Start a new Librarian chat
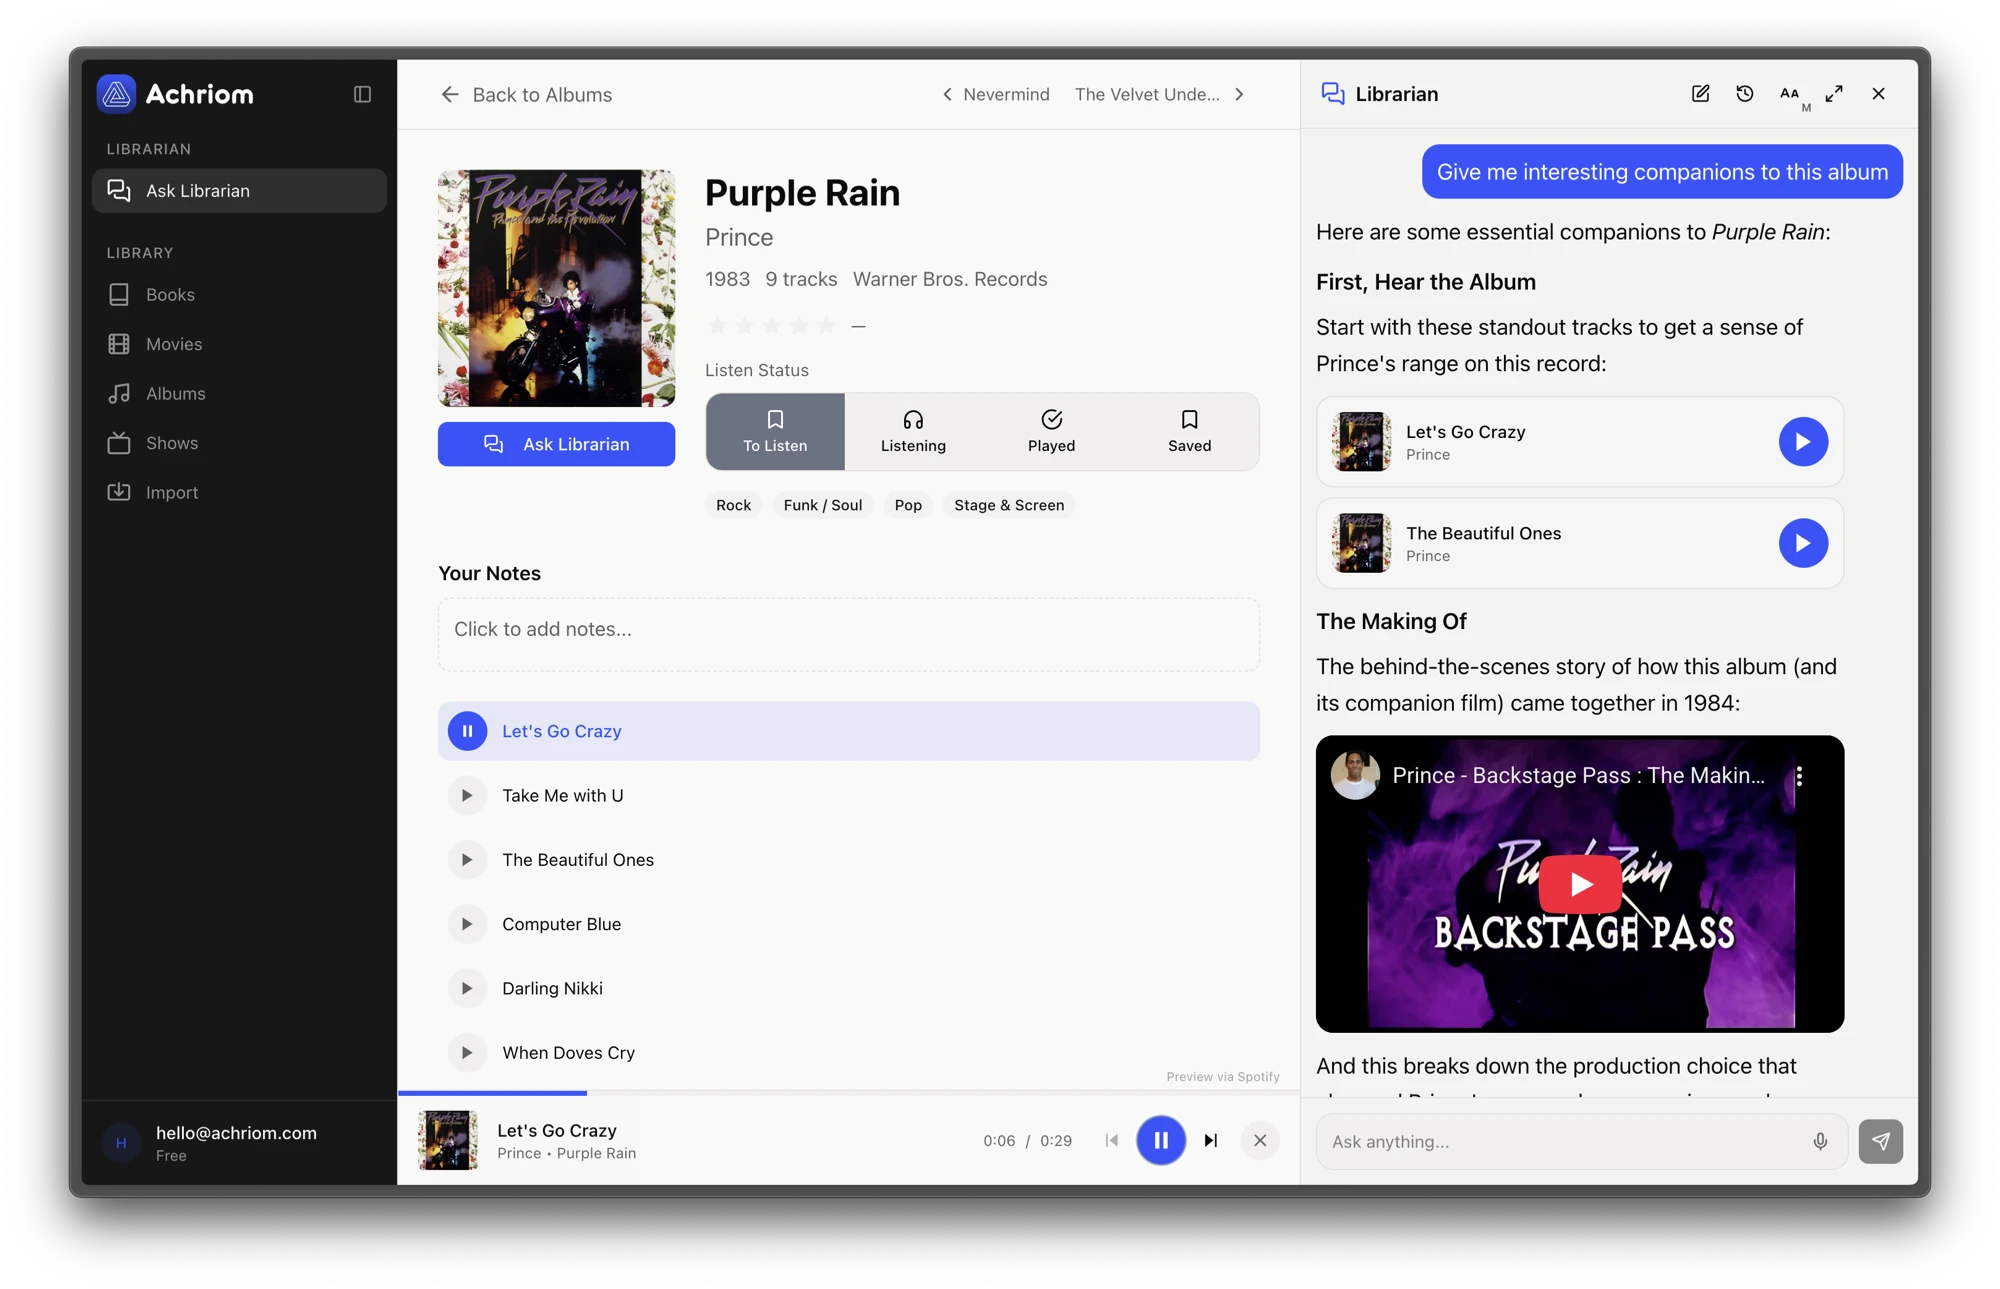The width and height of the screenshot is (2000, 1289). pos(1700,94)
